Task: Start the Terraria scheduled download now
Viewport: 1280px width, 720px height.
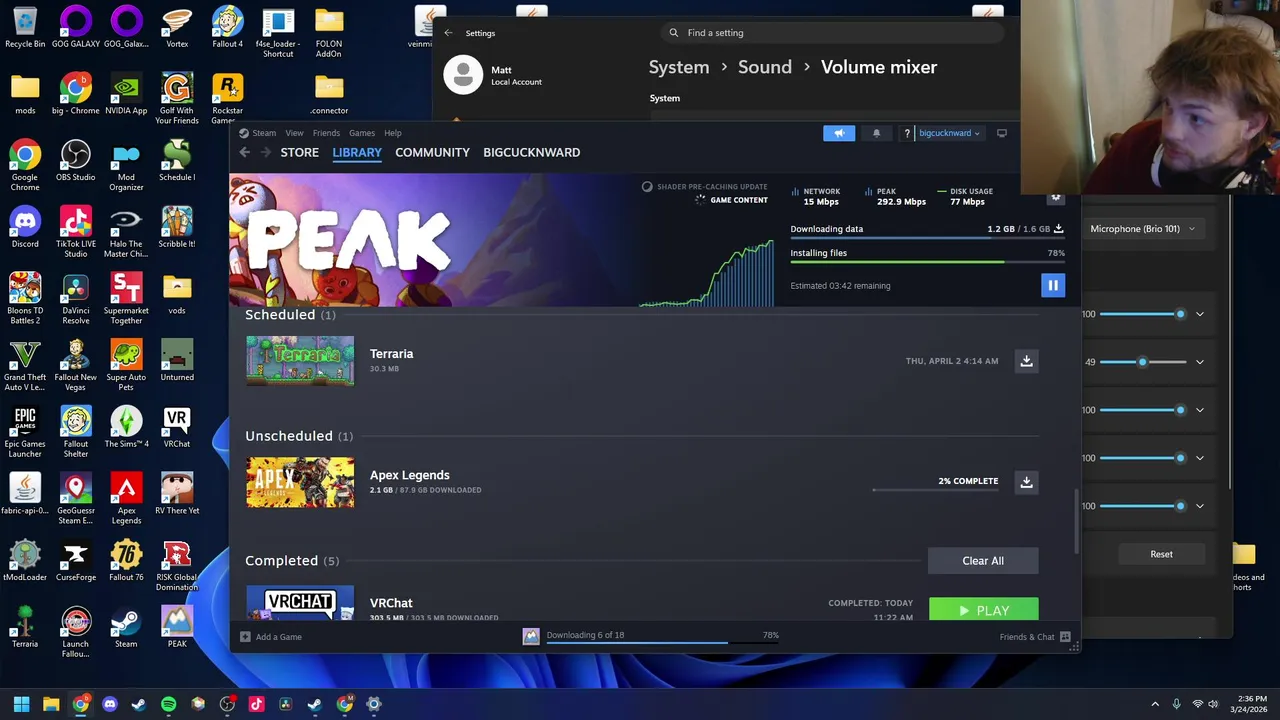Action: point(1026,361)
